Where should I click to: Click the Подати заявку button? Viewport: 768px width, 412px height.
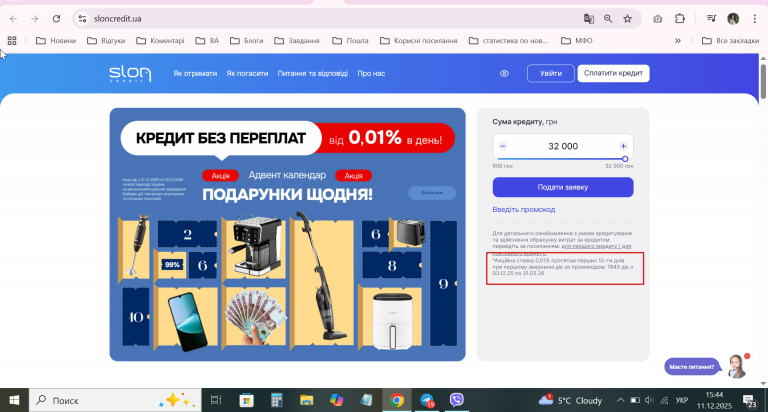(x=563, y=187)
